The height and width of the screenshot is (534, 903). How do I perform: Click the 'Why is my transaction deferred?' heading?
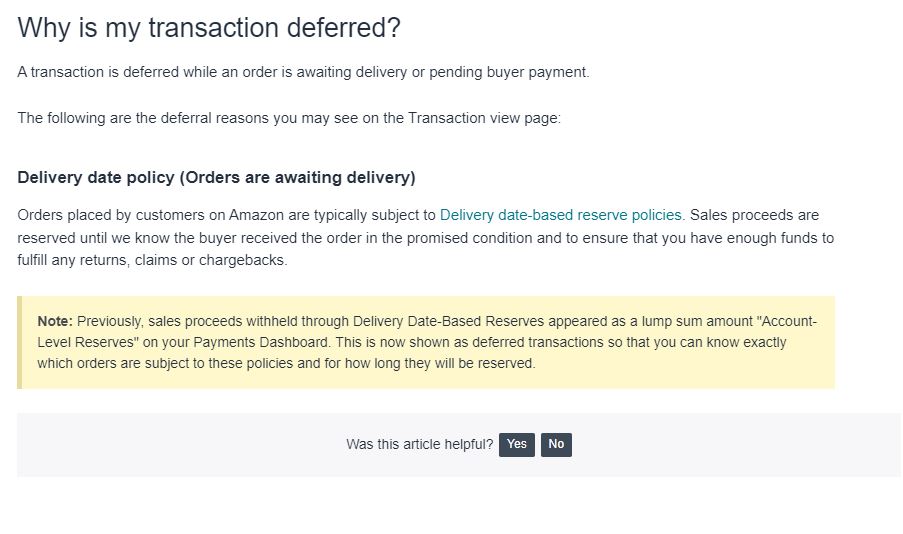click(x=208, y=28)
